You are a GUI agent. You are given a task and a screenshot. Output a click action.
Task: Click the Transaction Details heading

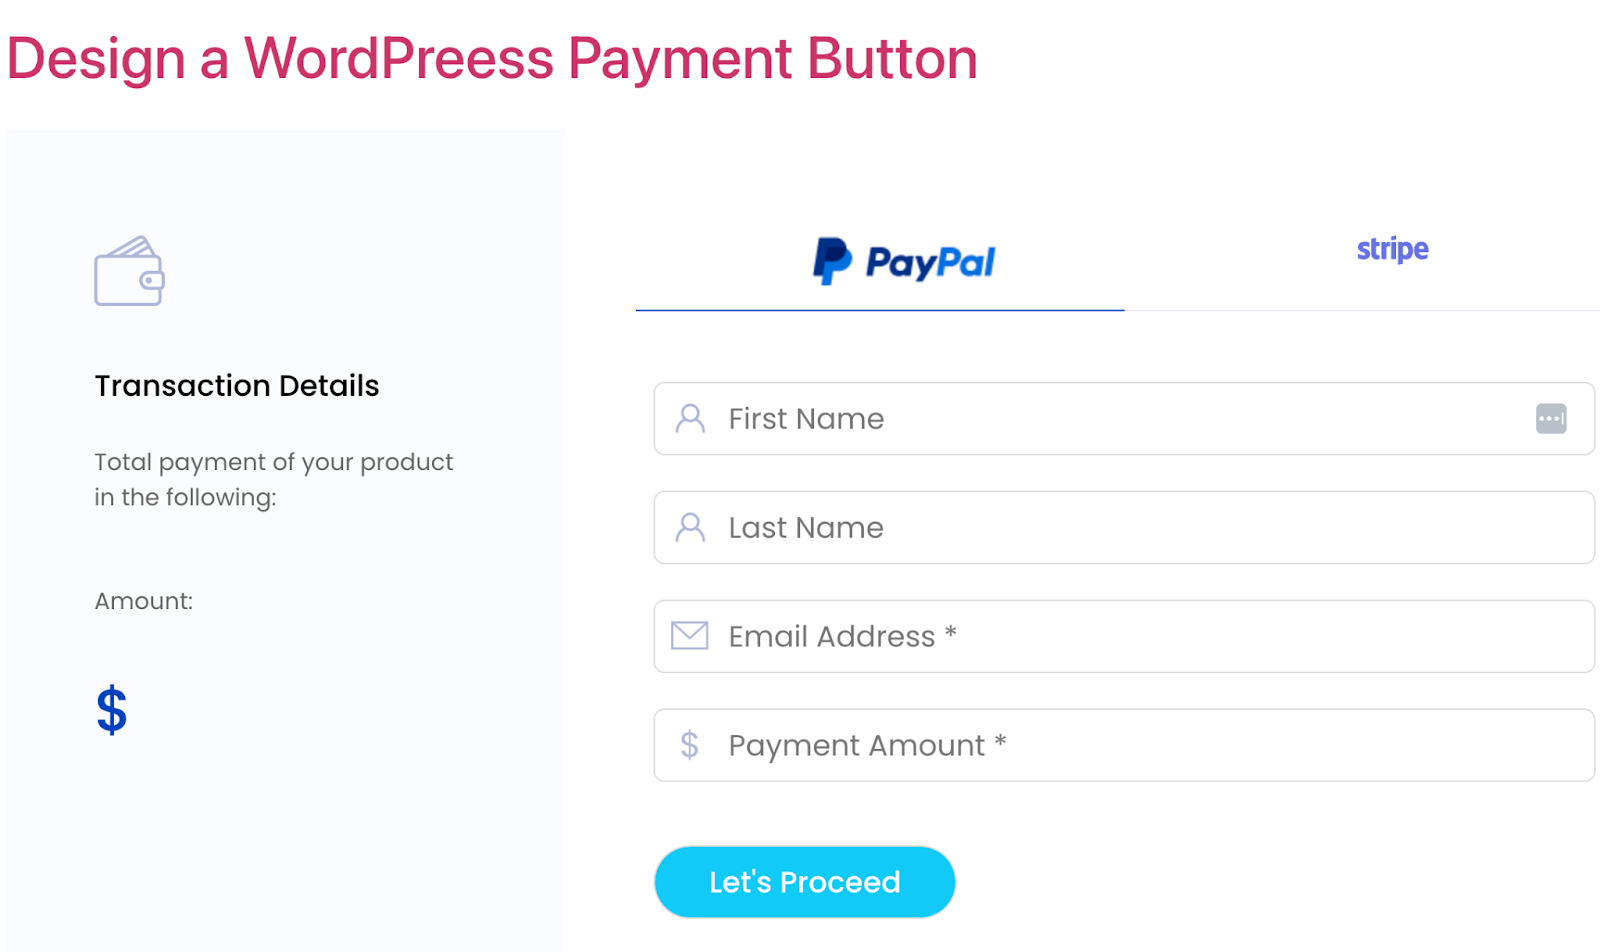click(x=237, y=385)
